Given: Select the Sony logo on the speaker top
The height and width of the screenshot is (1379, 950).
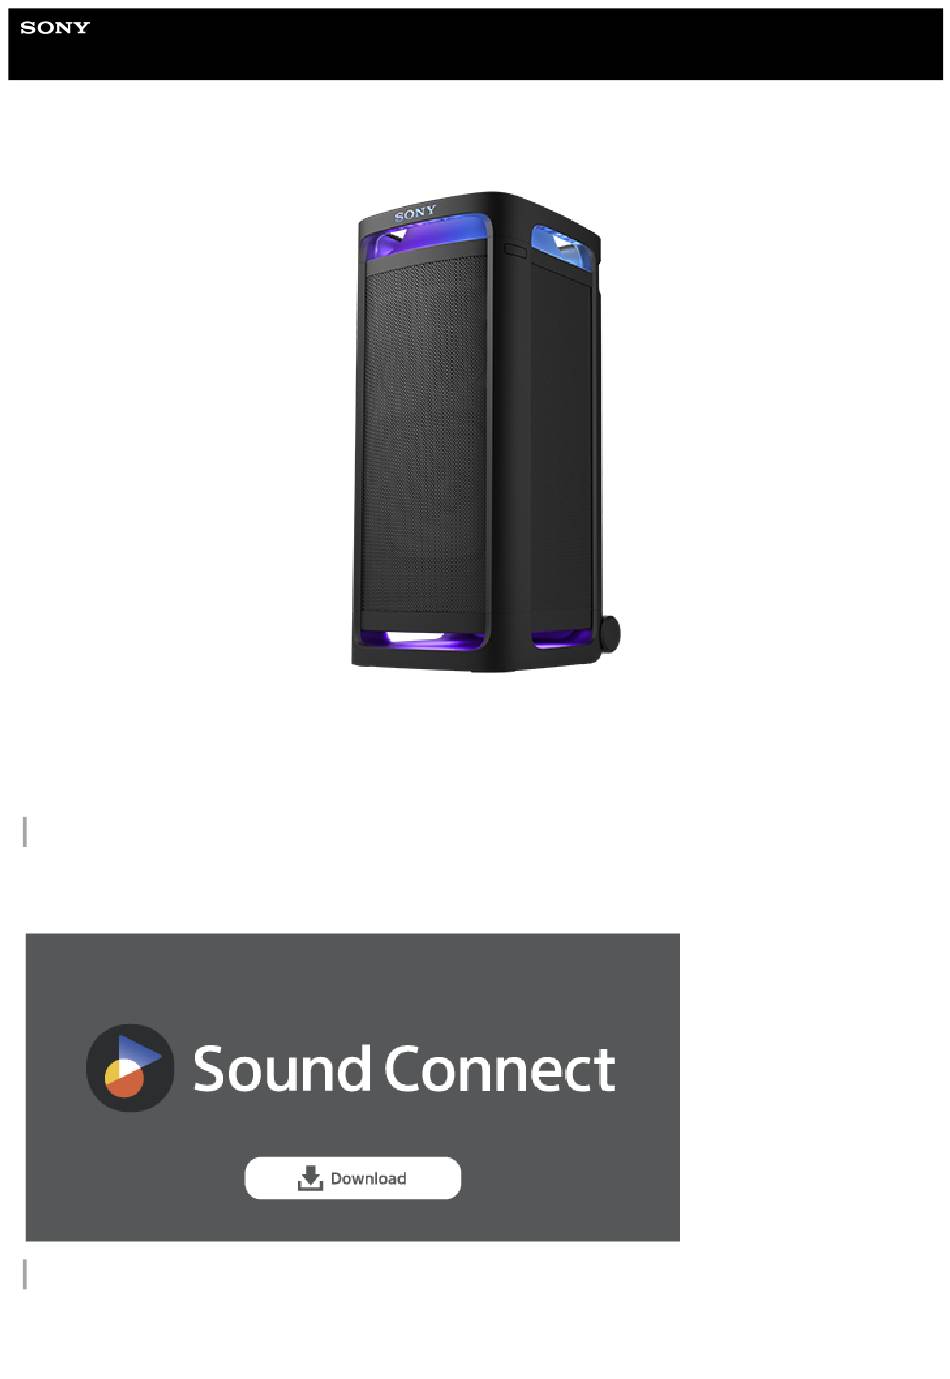Looking at the screenshot, I should [415, 213].
